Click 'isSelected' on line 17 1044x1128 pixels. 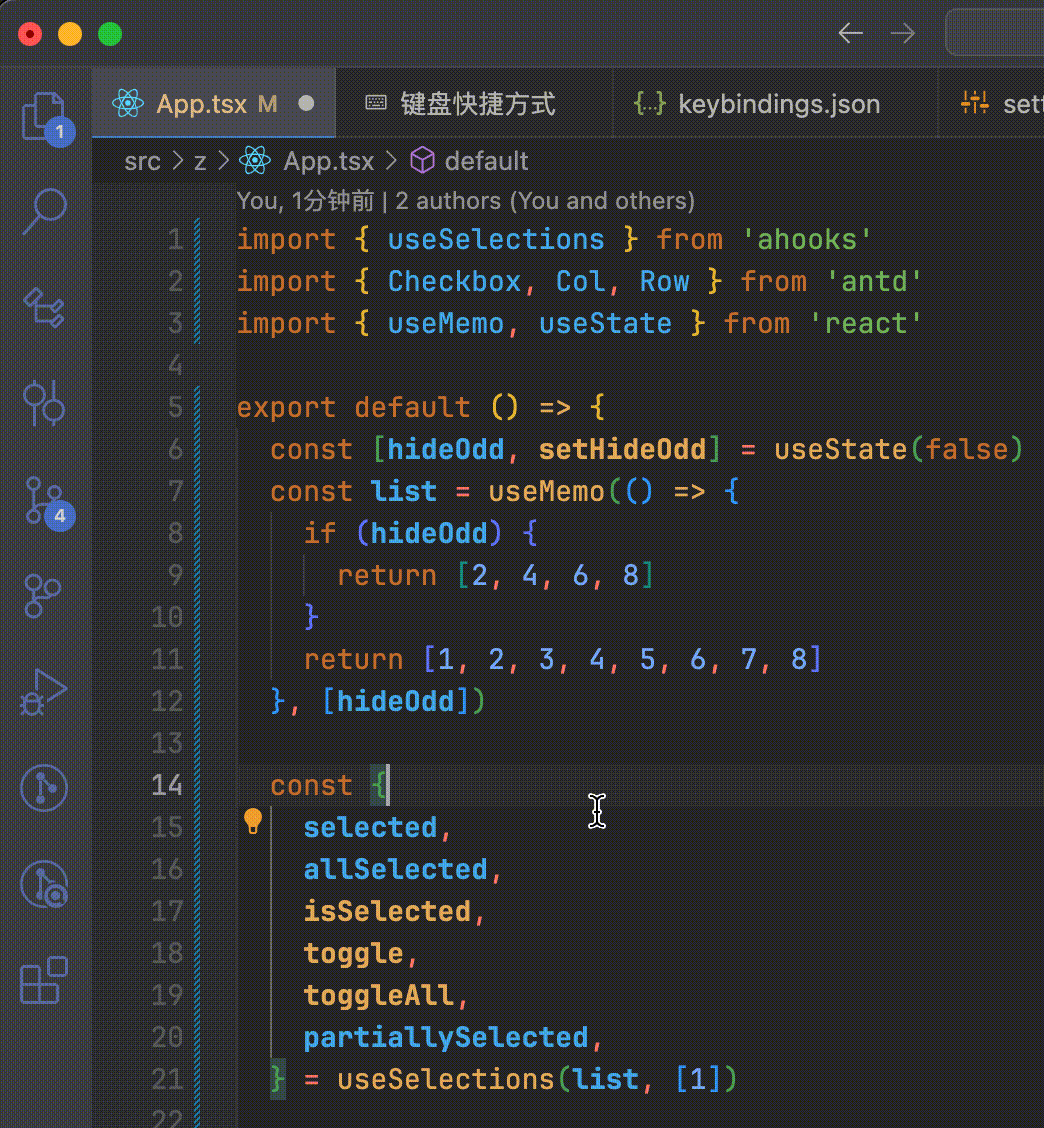point(387,911)
